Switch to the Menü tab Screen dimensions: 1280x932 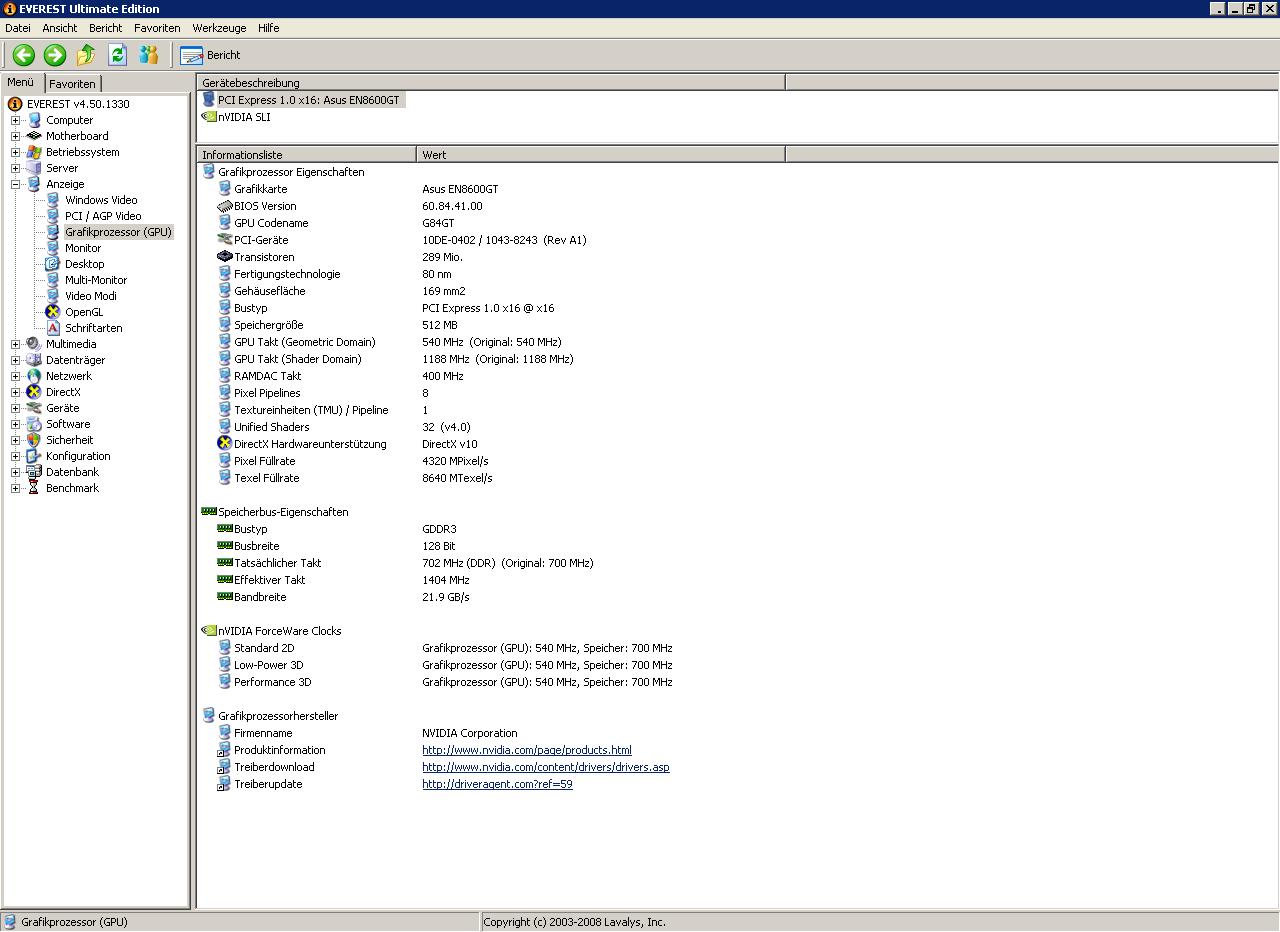pyautogui.click(x=21, y=83)
